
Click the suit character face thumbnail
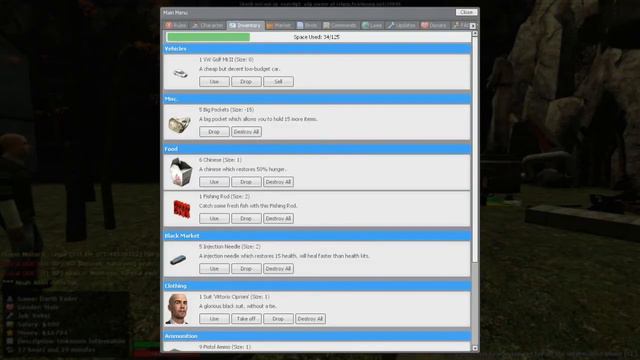pos(178,309)
